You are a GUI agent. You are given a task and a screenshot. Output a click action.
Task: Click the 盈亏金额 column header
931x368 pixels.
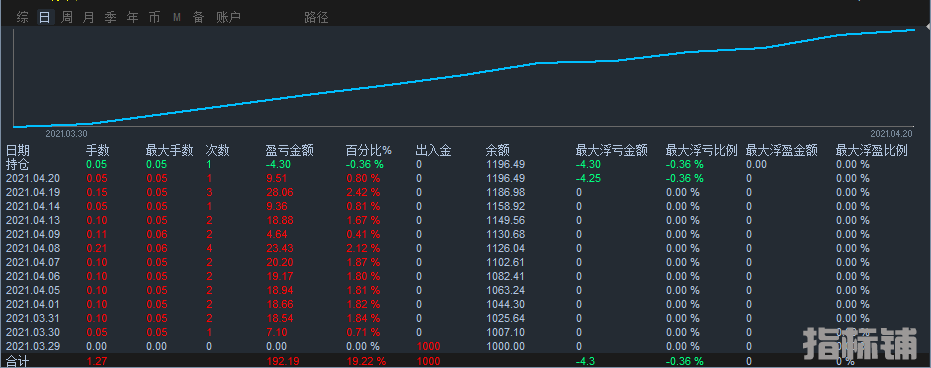[290, 151]
